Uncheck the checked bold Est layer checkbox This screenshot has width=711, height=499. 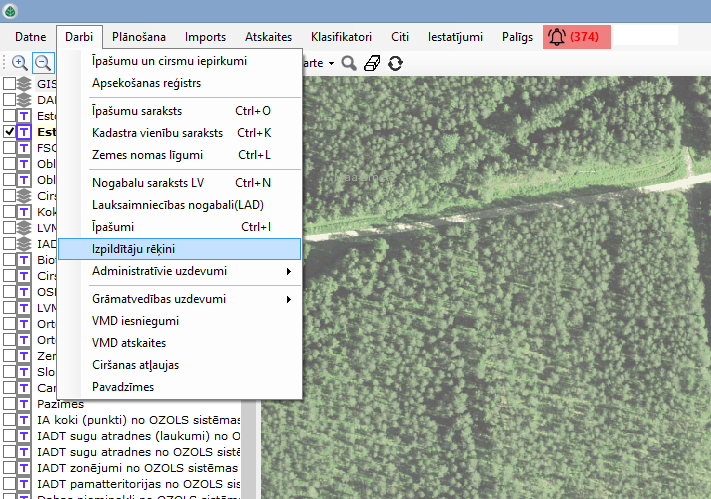[x=9, y=132]
